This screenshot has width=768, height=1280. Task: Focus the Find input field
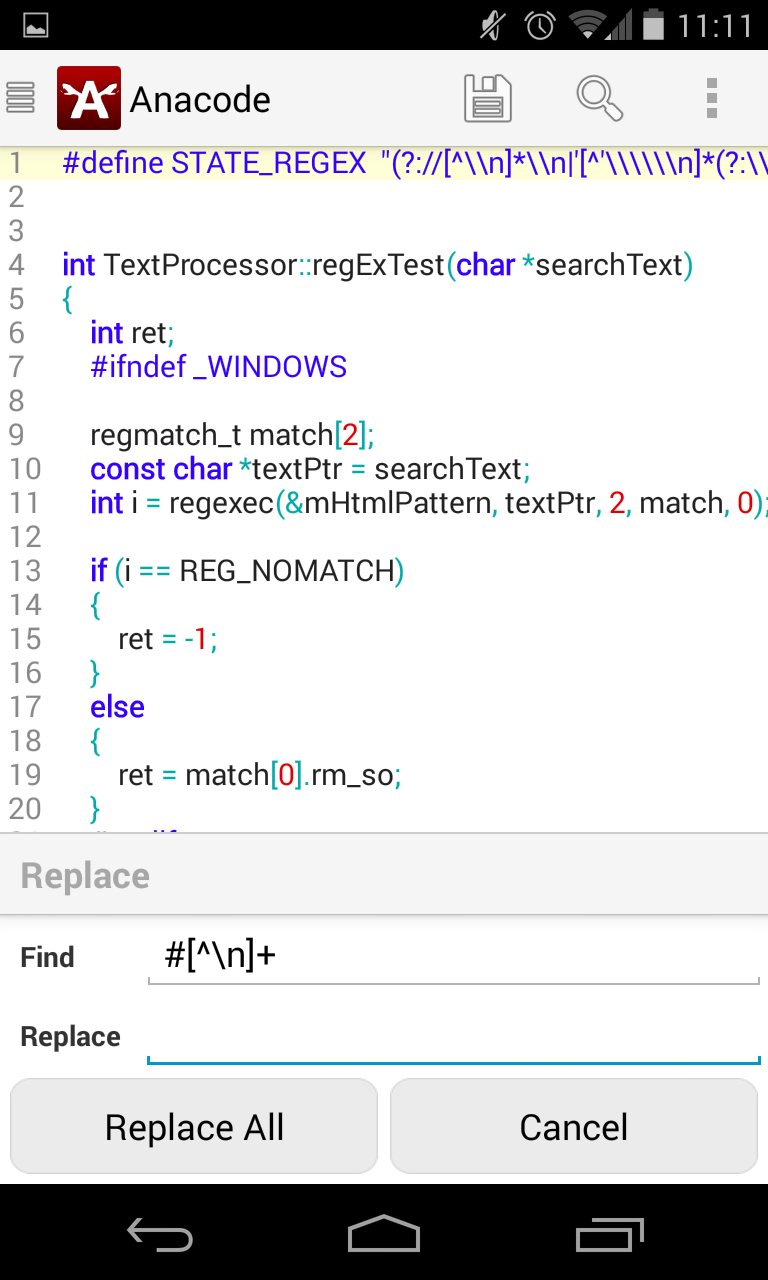[454, 957]
